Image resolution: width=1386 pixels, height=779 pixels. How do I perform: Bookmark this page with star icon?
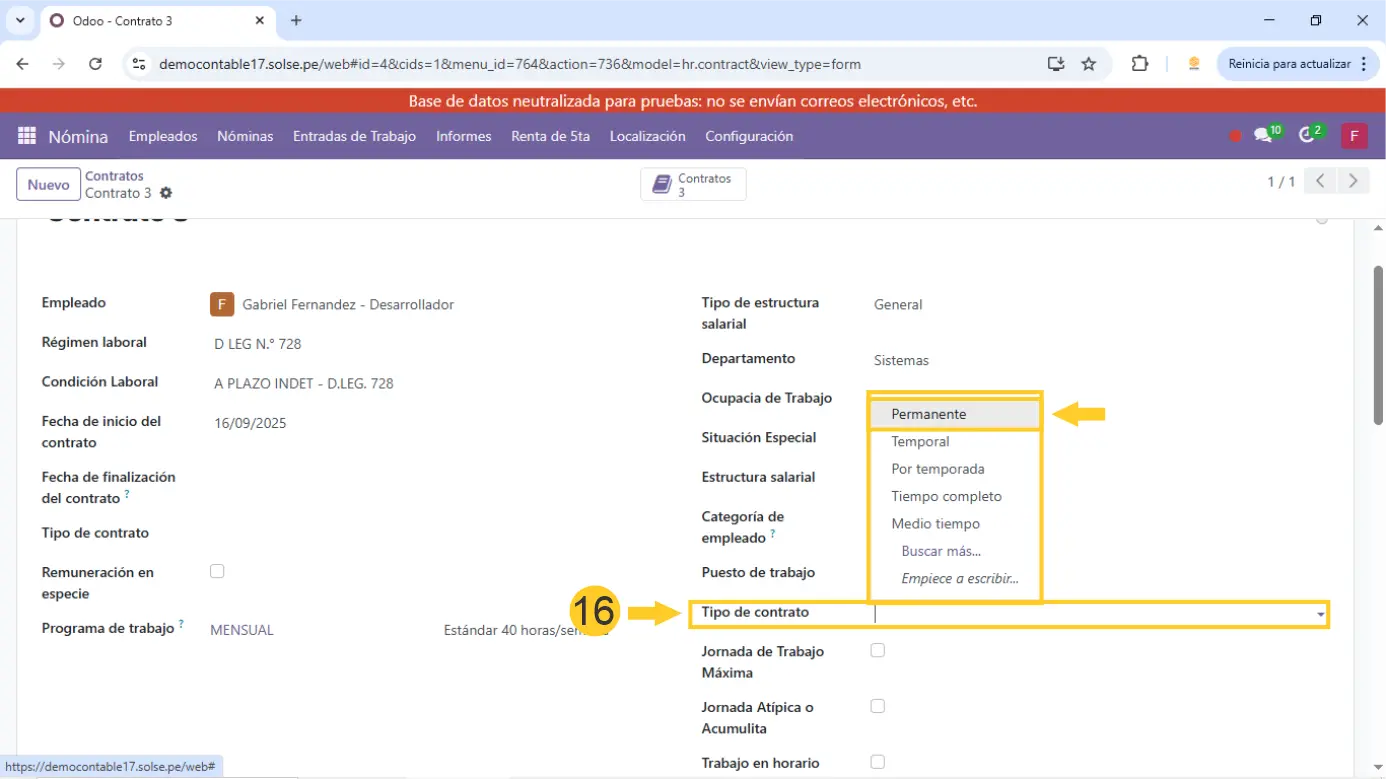point(1089,64)
